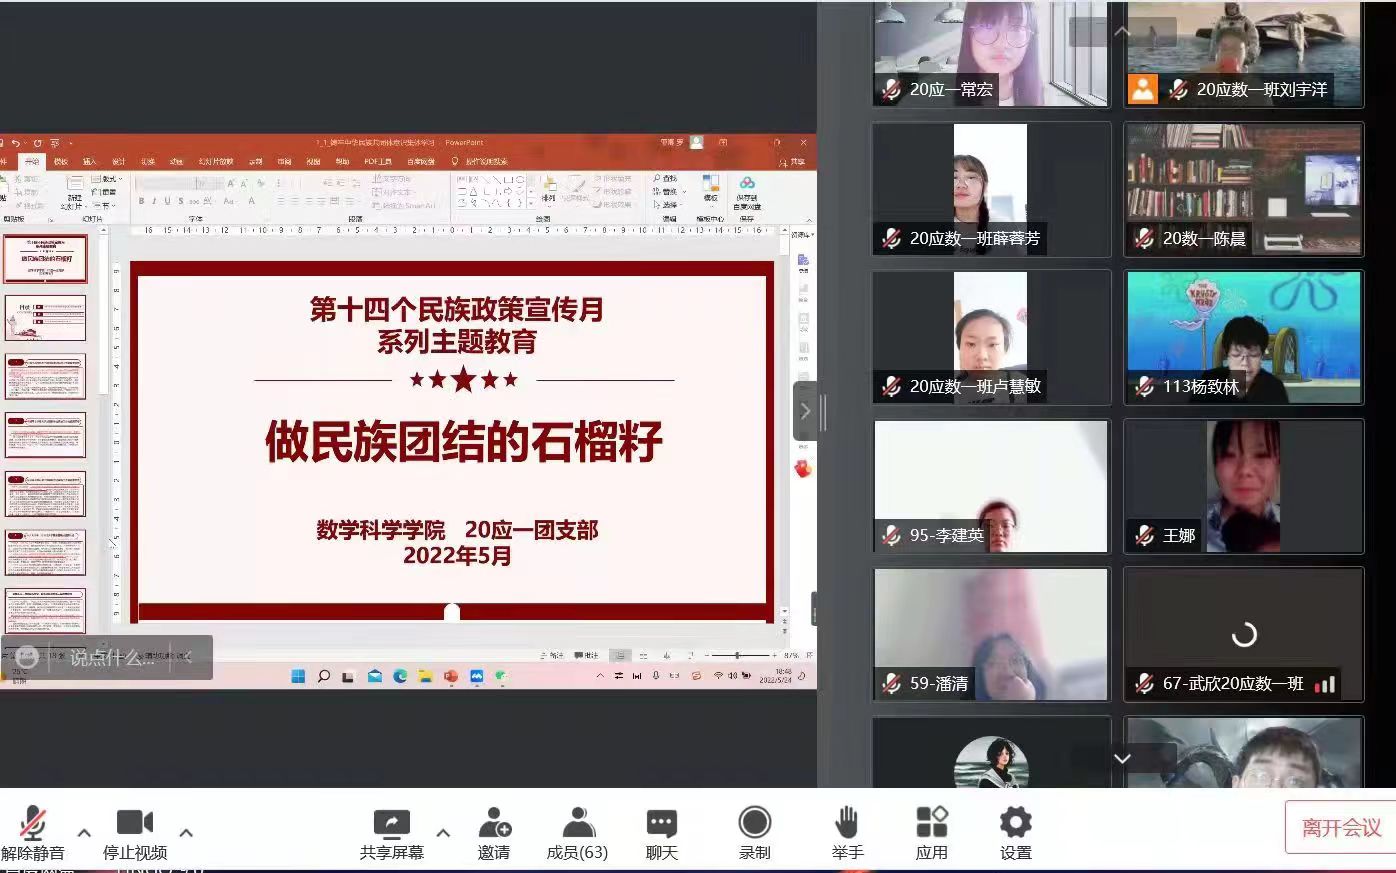Click the 说点什么... chat input box

[x=112, y=658]
